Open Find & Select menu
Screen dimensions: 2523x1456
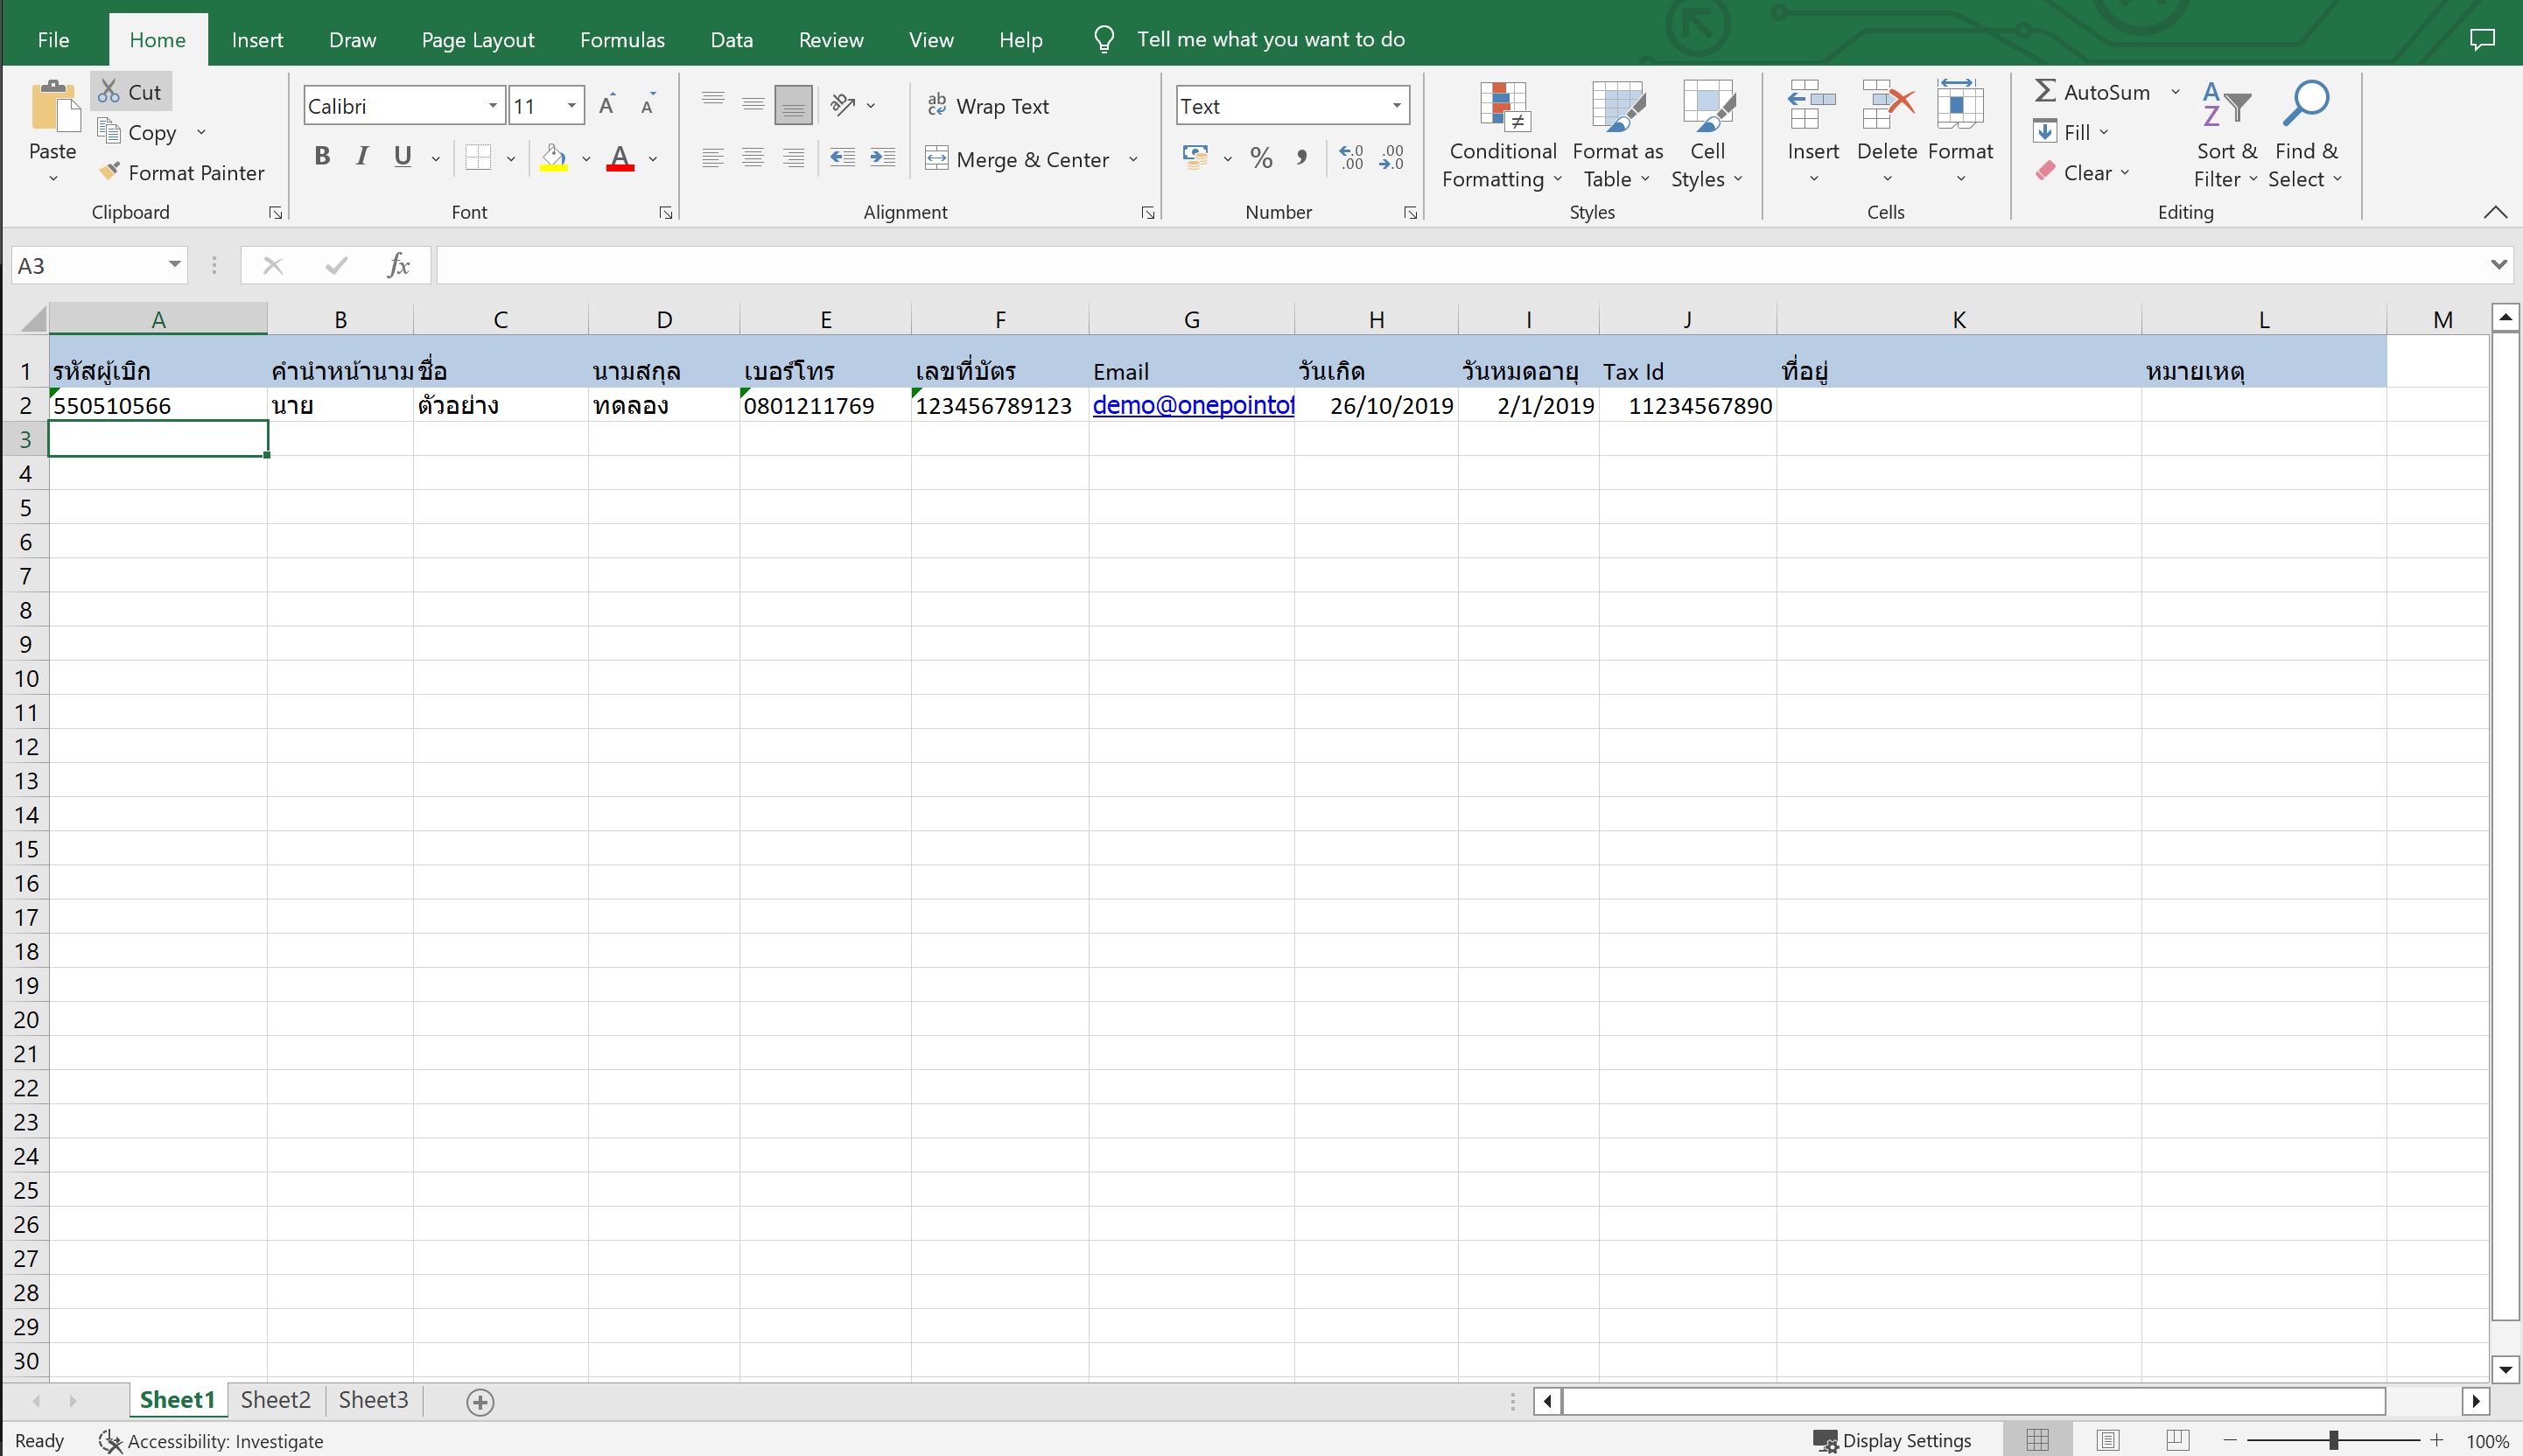[x=2305, y=135]
